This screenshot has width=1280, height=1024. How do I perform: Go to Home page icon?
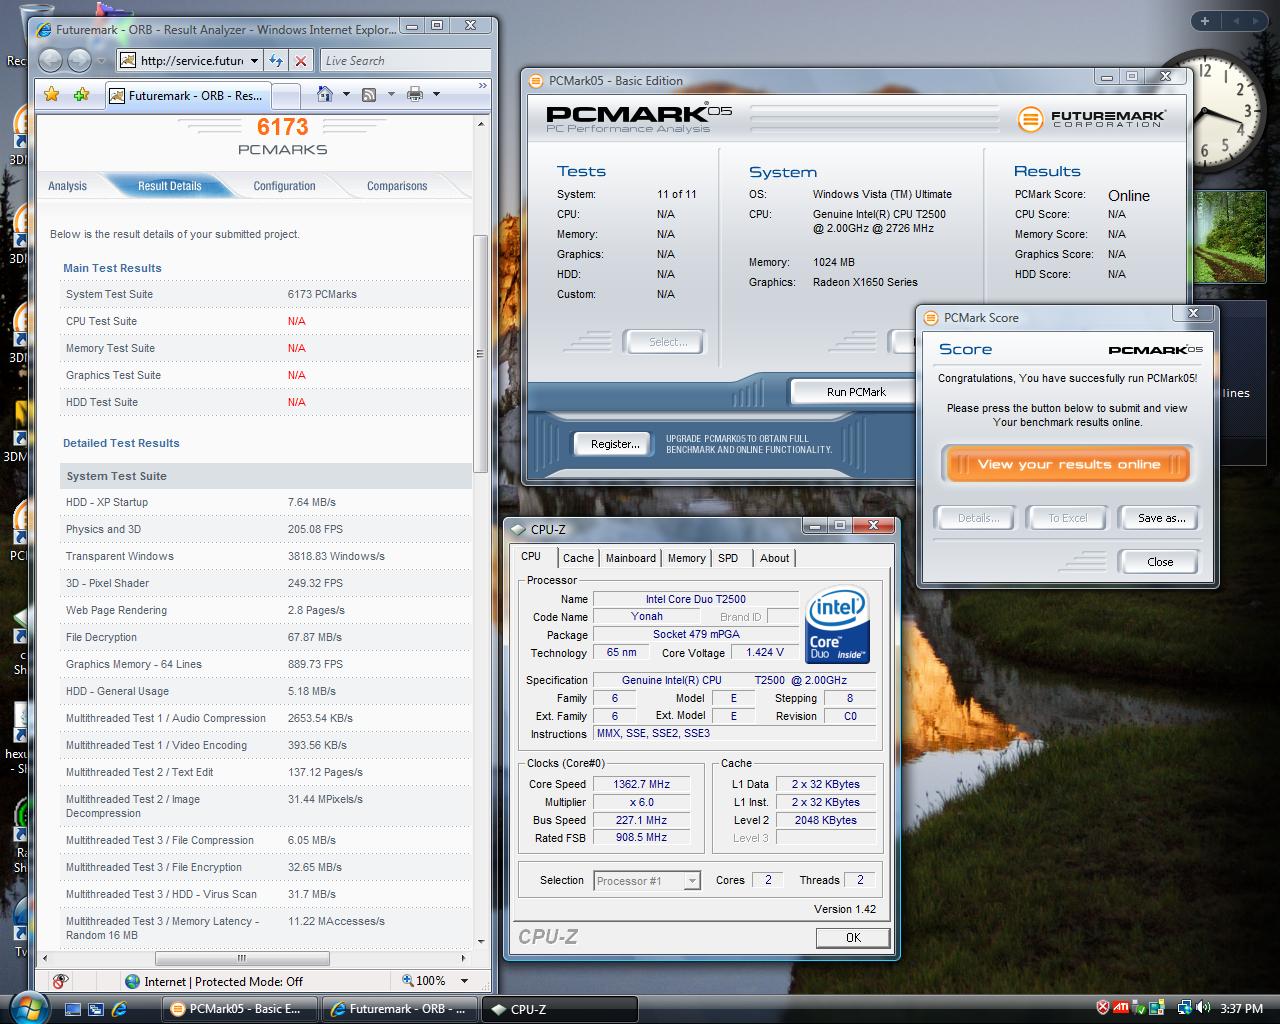pos(325,94)
